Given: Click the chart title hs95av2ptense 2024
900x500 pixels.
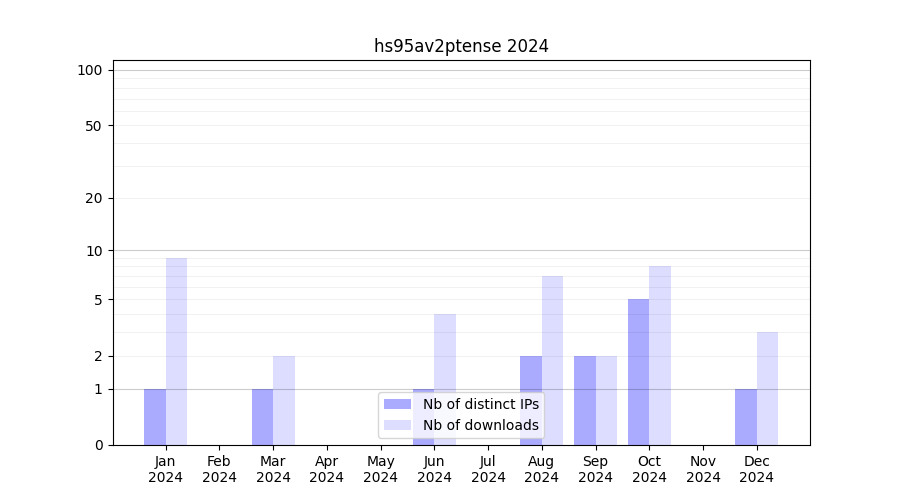Looking at the screenshot, I should tap(461, 46).
